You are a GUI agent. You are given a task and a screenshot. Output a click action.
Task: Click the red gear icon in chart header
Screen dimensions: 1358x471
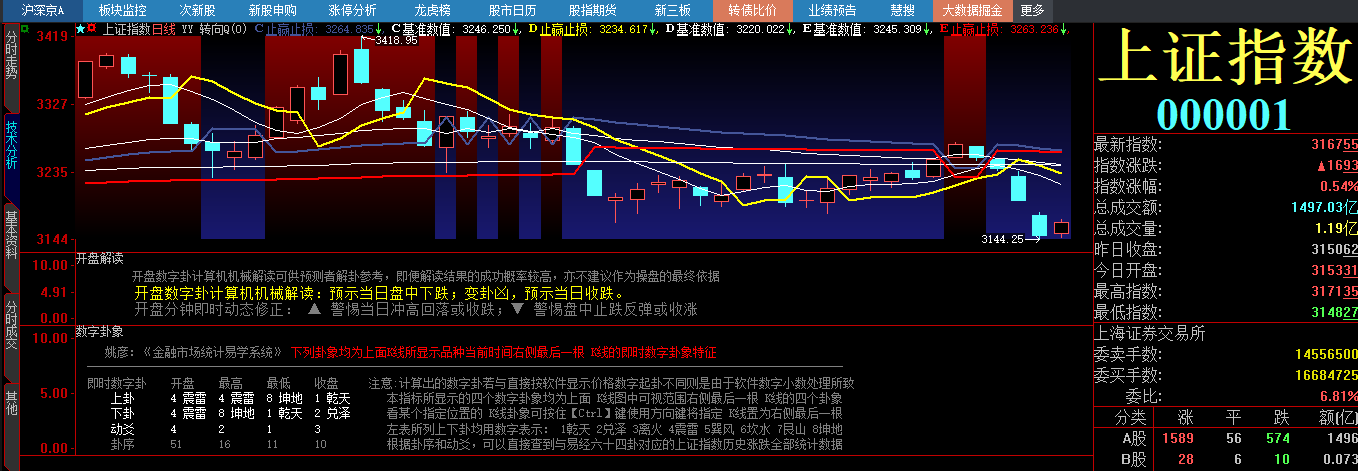point(92,29)
